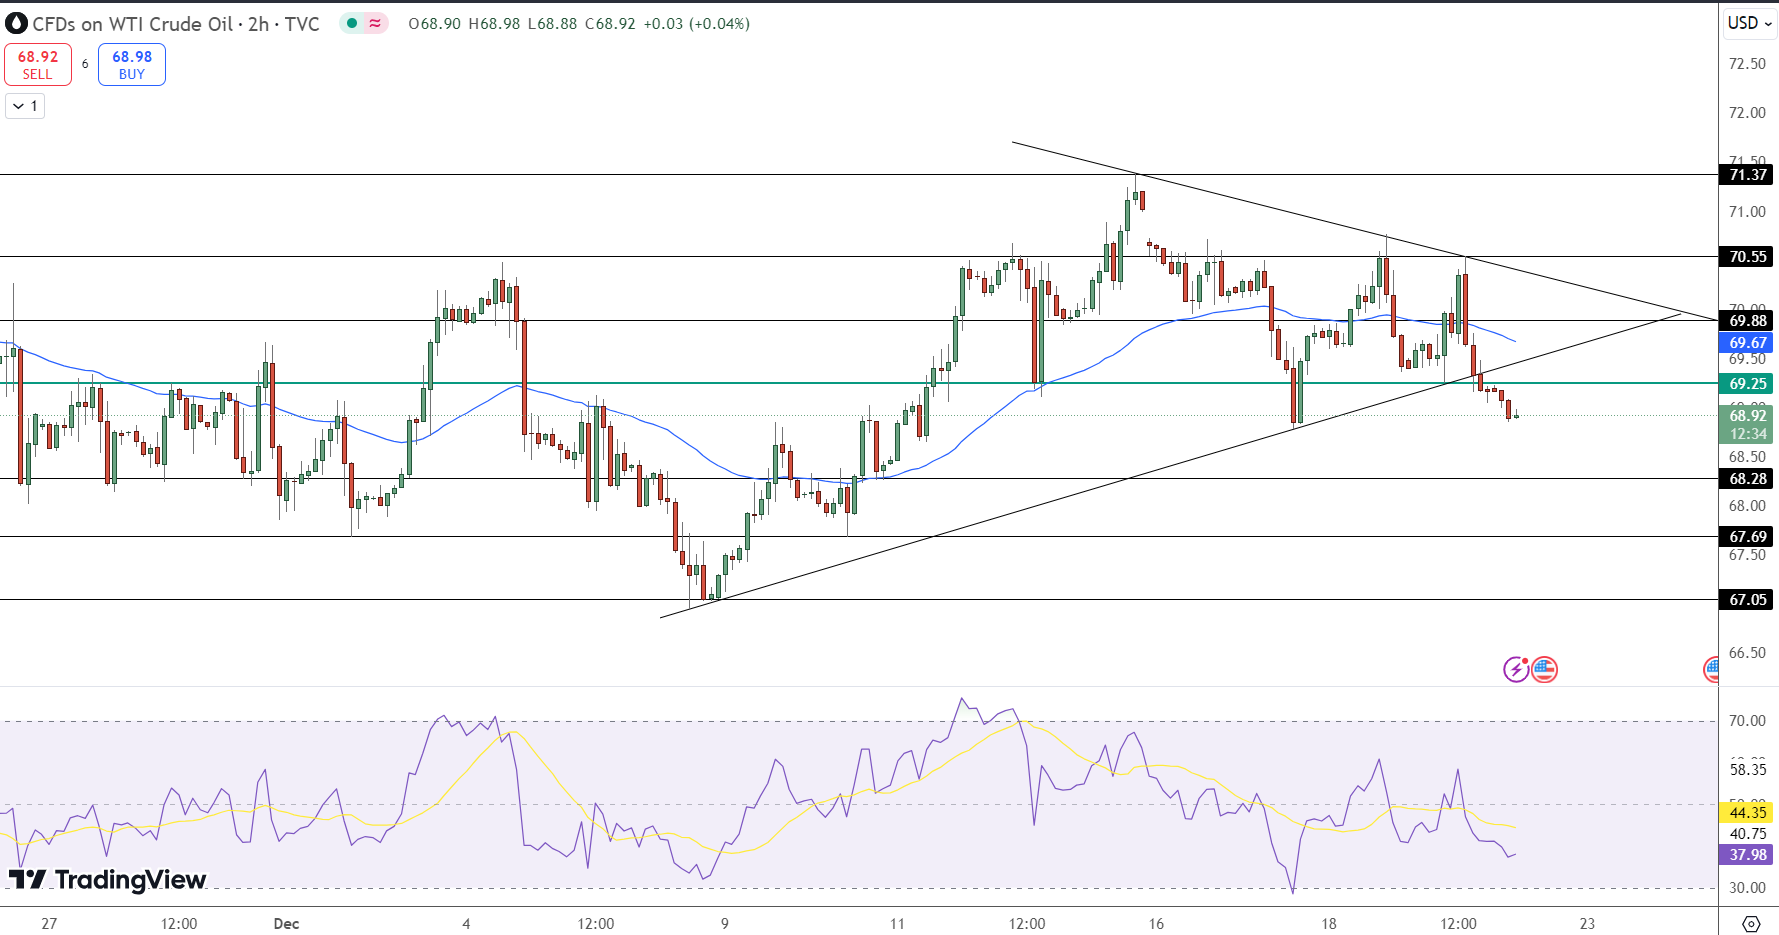Screen dimensions: 1779x935
Task: Click the 58.35 RSI scale label
Action: tap(1747, 770)
